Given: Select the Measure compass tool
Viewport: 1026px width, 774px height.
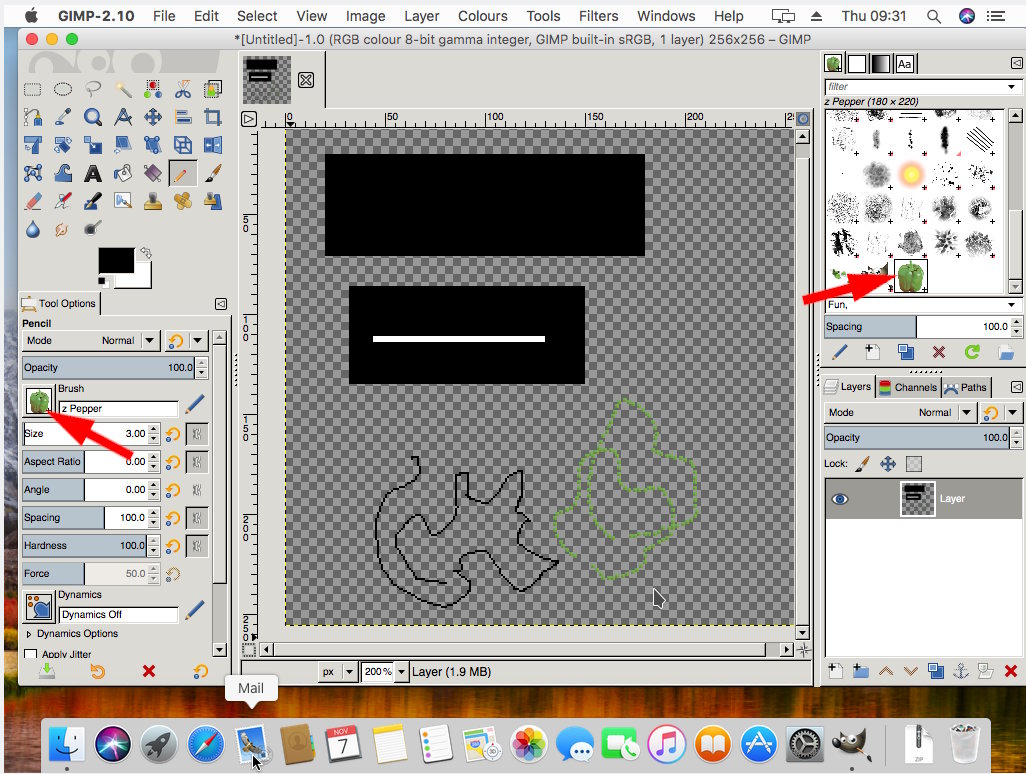Looking at the screenshot, I should pos(123,117).
